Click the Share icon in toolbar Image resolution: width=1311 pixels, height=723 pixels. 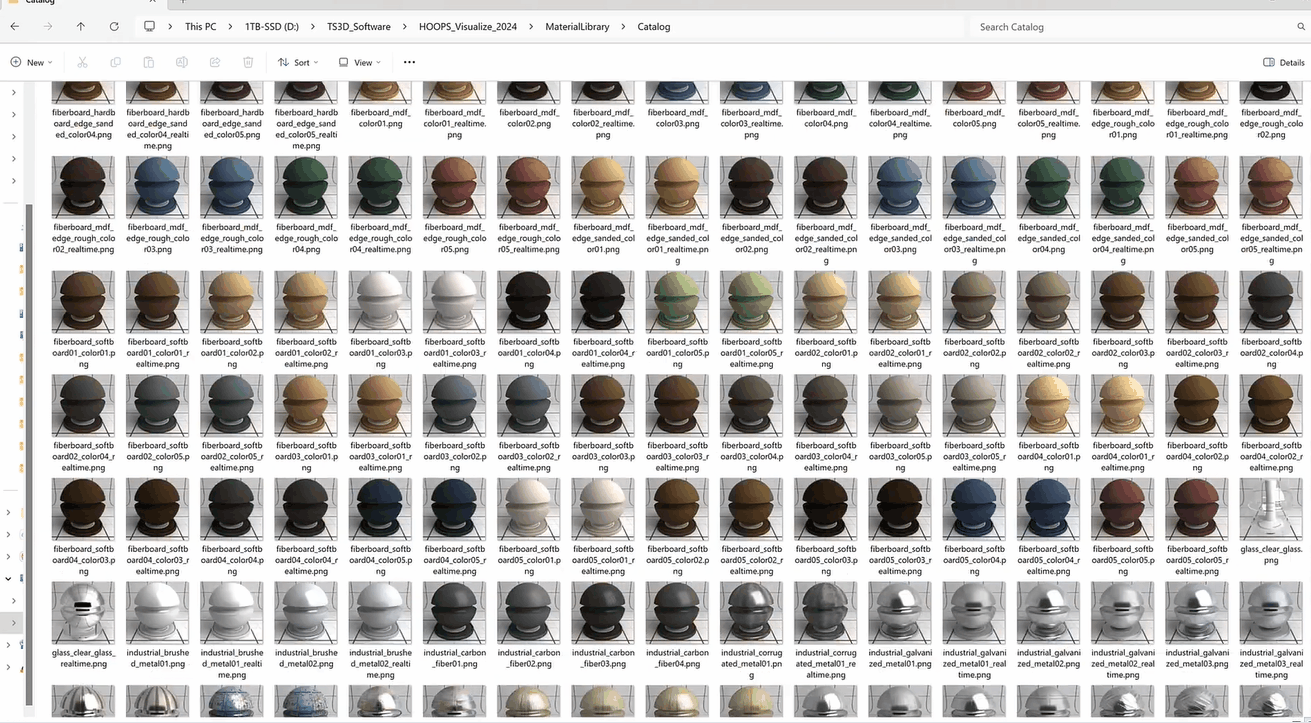[x=214, y=62]
